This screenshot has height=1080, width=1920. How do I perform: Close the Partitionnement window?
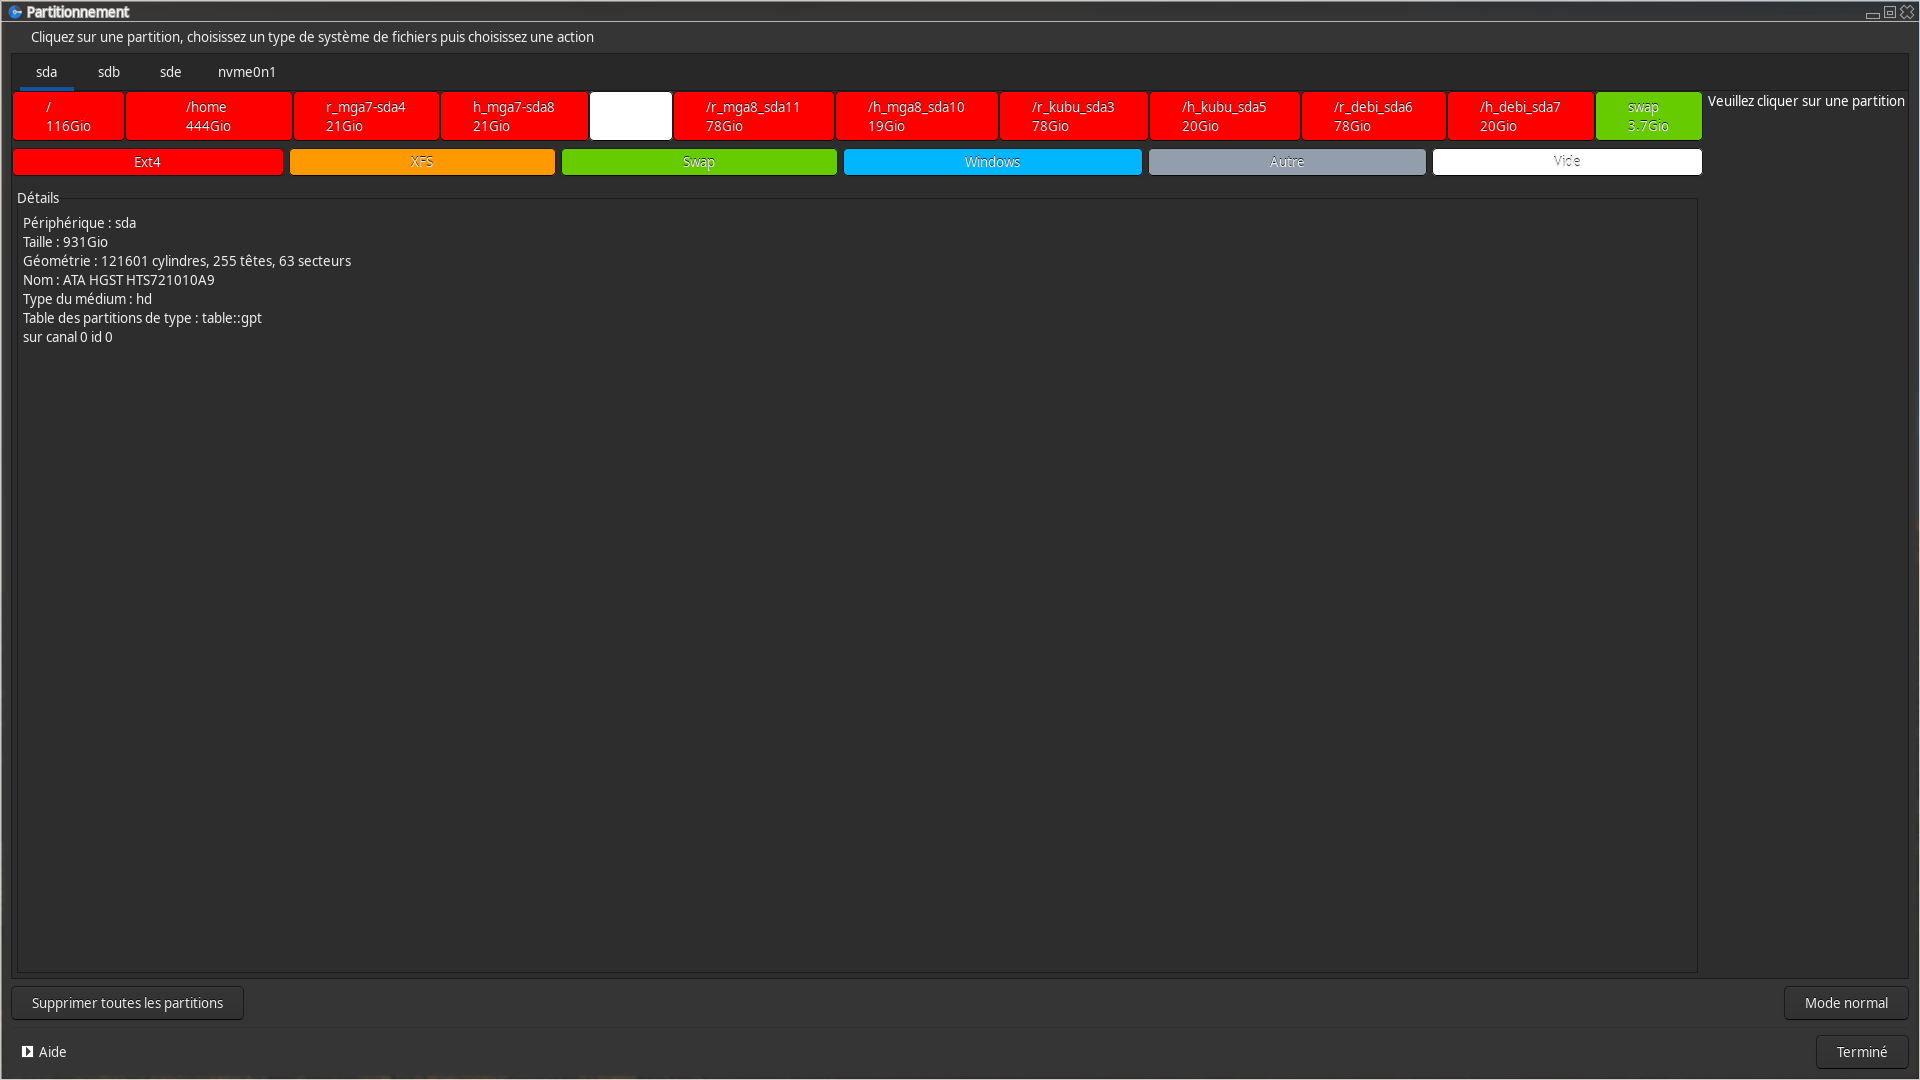point(1907,12)
